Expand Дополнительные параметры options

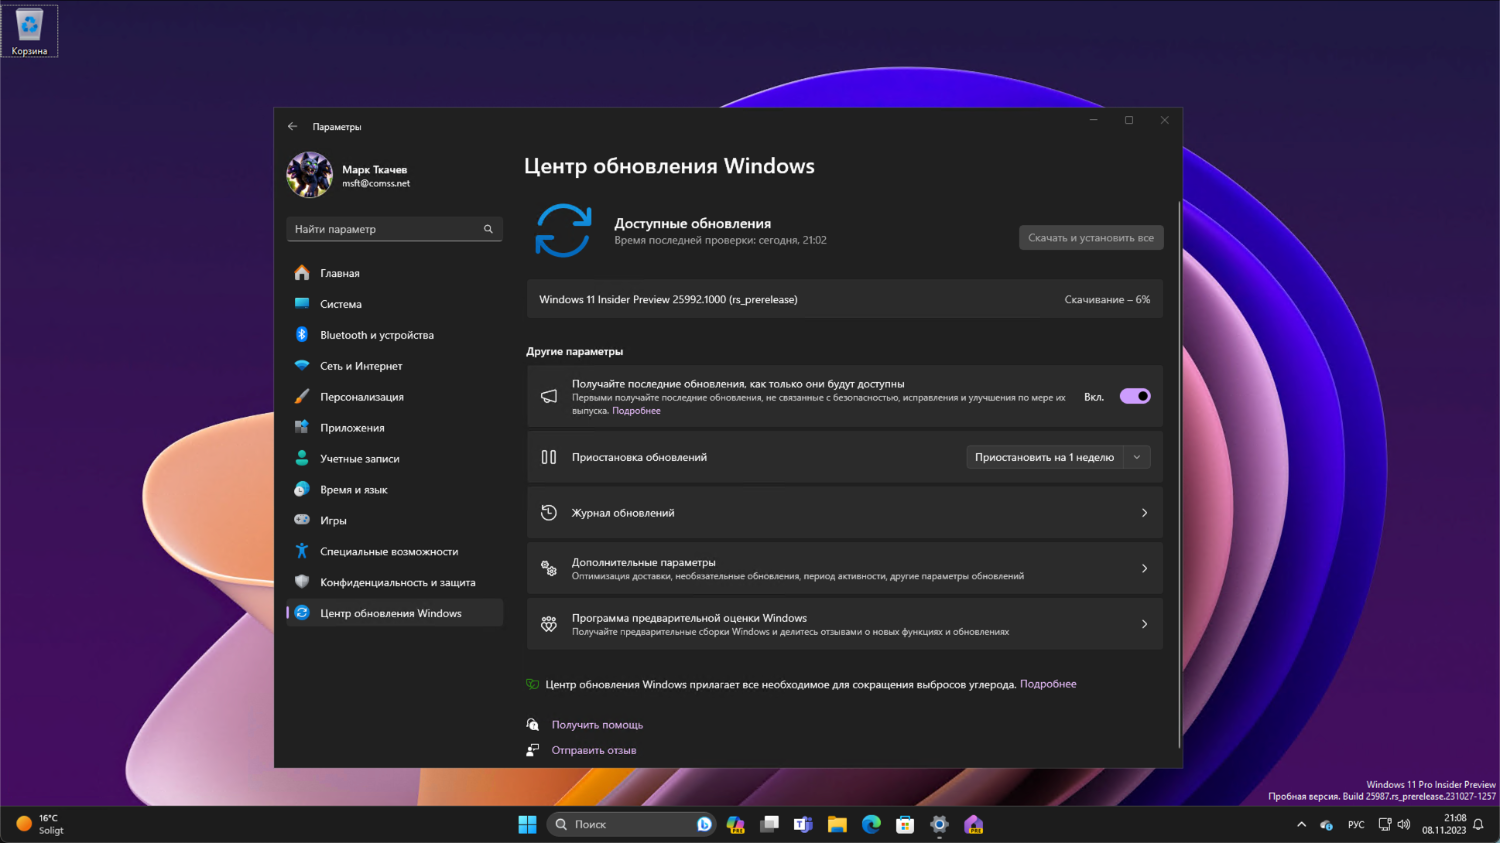click(844, 568)
